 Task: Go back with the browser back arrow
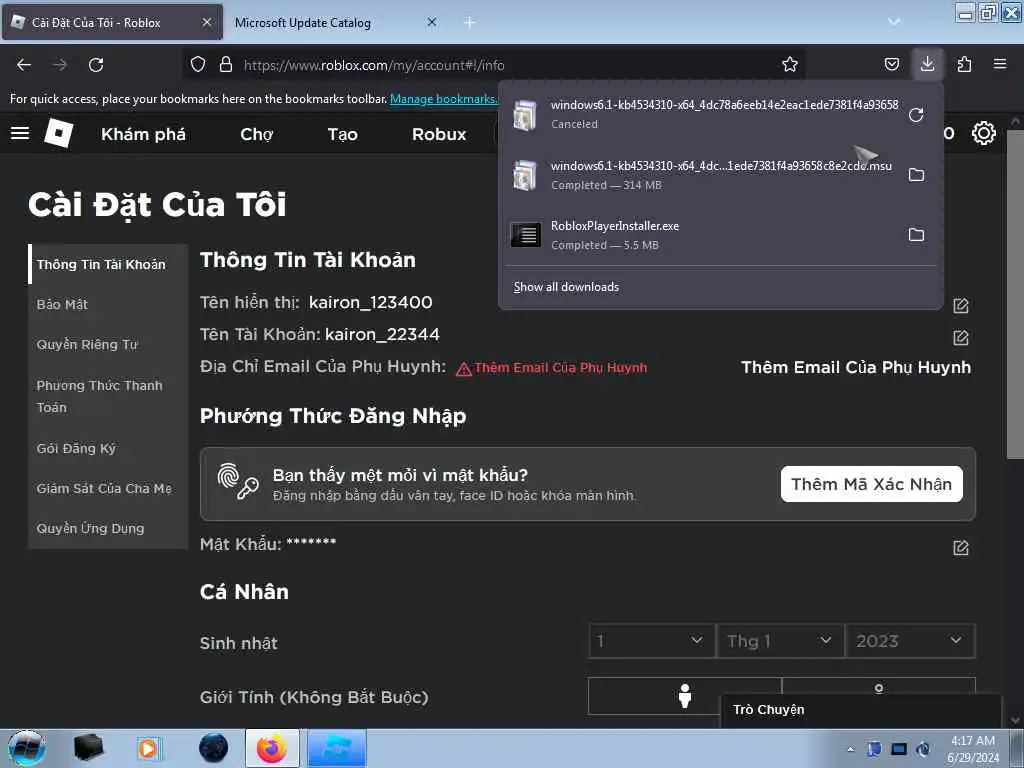pyautogui.click(x=24, y=65)
